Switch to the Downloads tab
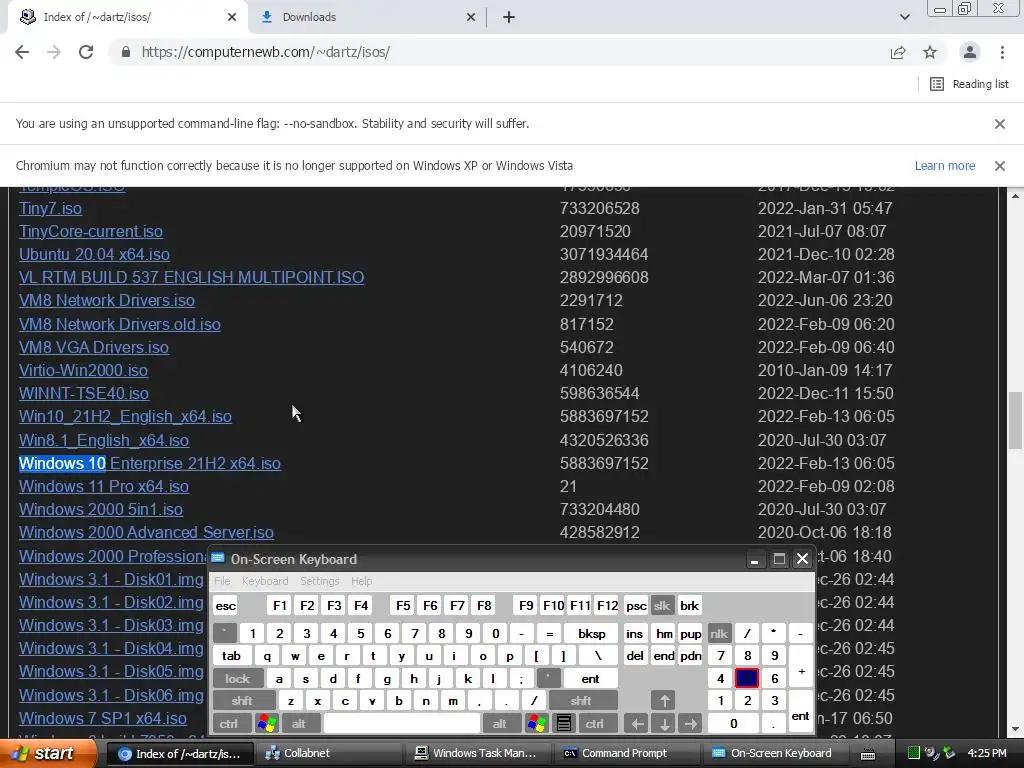Image resolution: width=1024 pixels, height=768 pixels. (x=366, y=17)
